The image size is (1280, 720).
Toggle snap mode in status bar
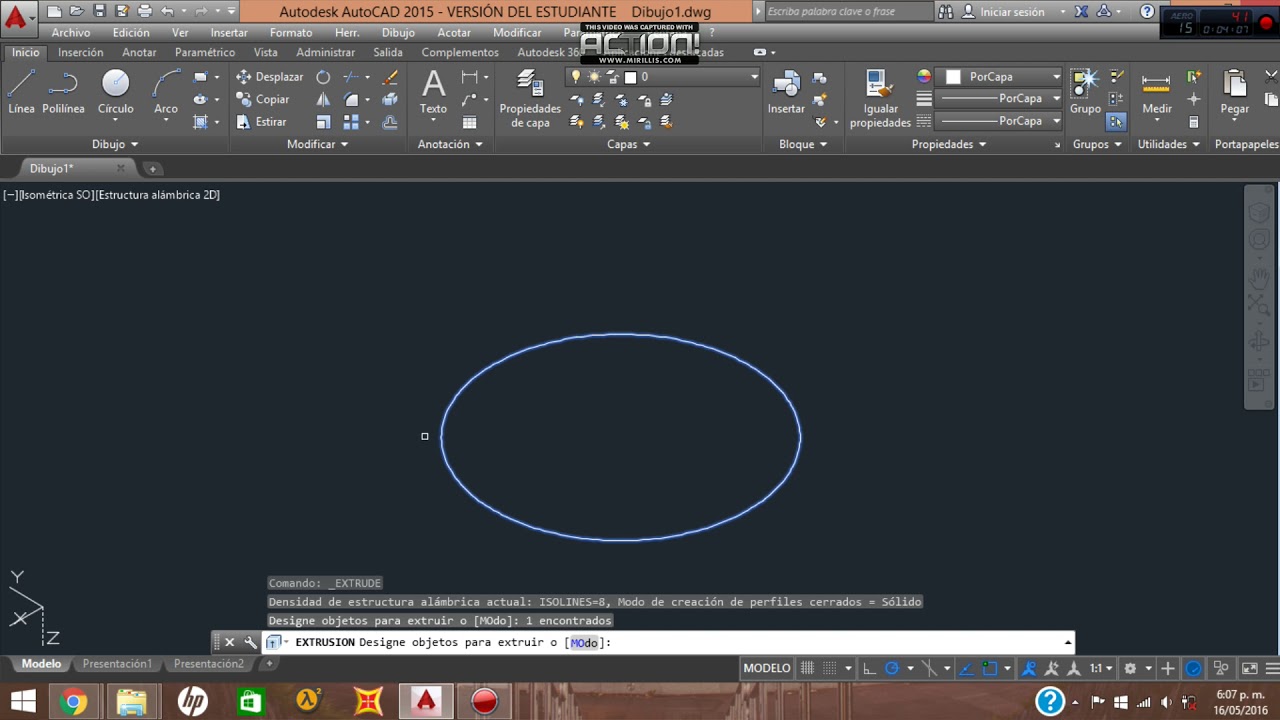[829, 668]
